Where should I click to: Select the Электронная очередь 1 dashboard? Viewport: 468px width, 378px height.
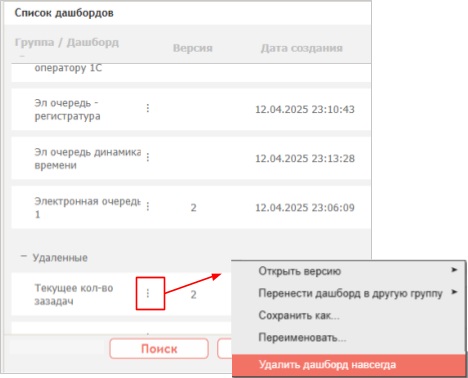point(191,207)
